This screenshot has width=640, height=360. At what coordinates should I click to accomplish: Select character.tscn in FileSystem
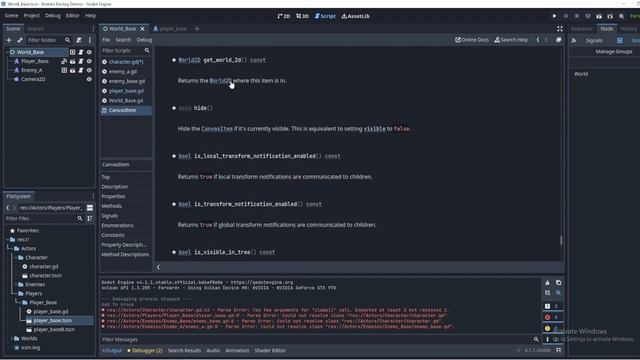(x=45, y=276)
